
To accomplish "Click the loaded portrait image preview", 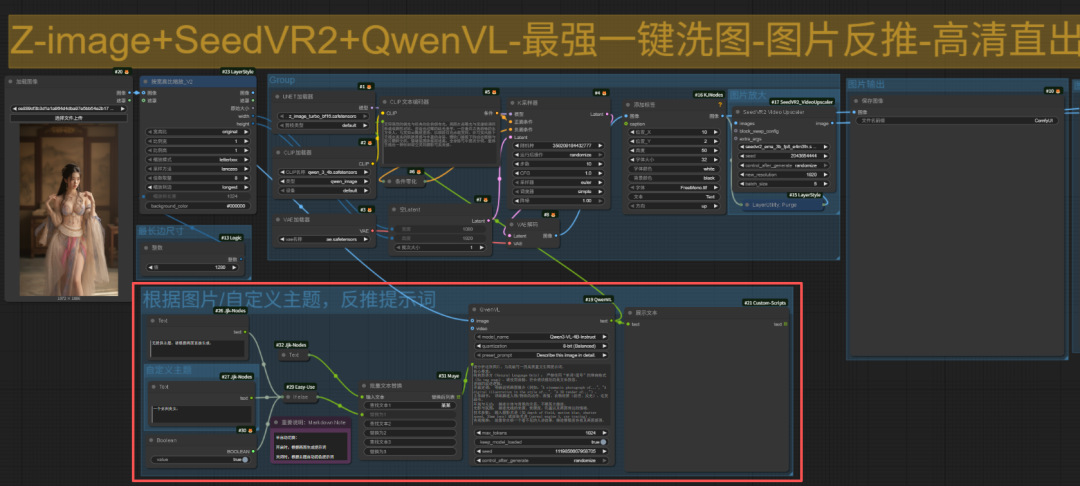I will [x=68, y=211].
